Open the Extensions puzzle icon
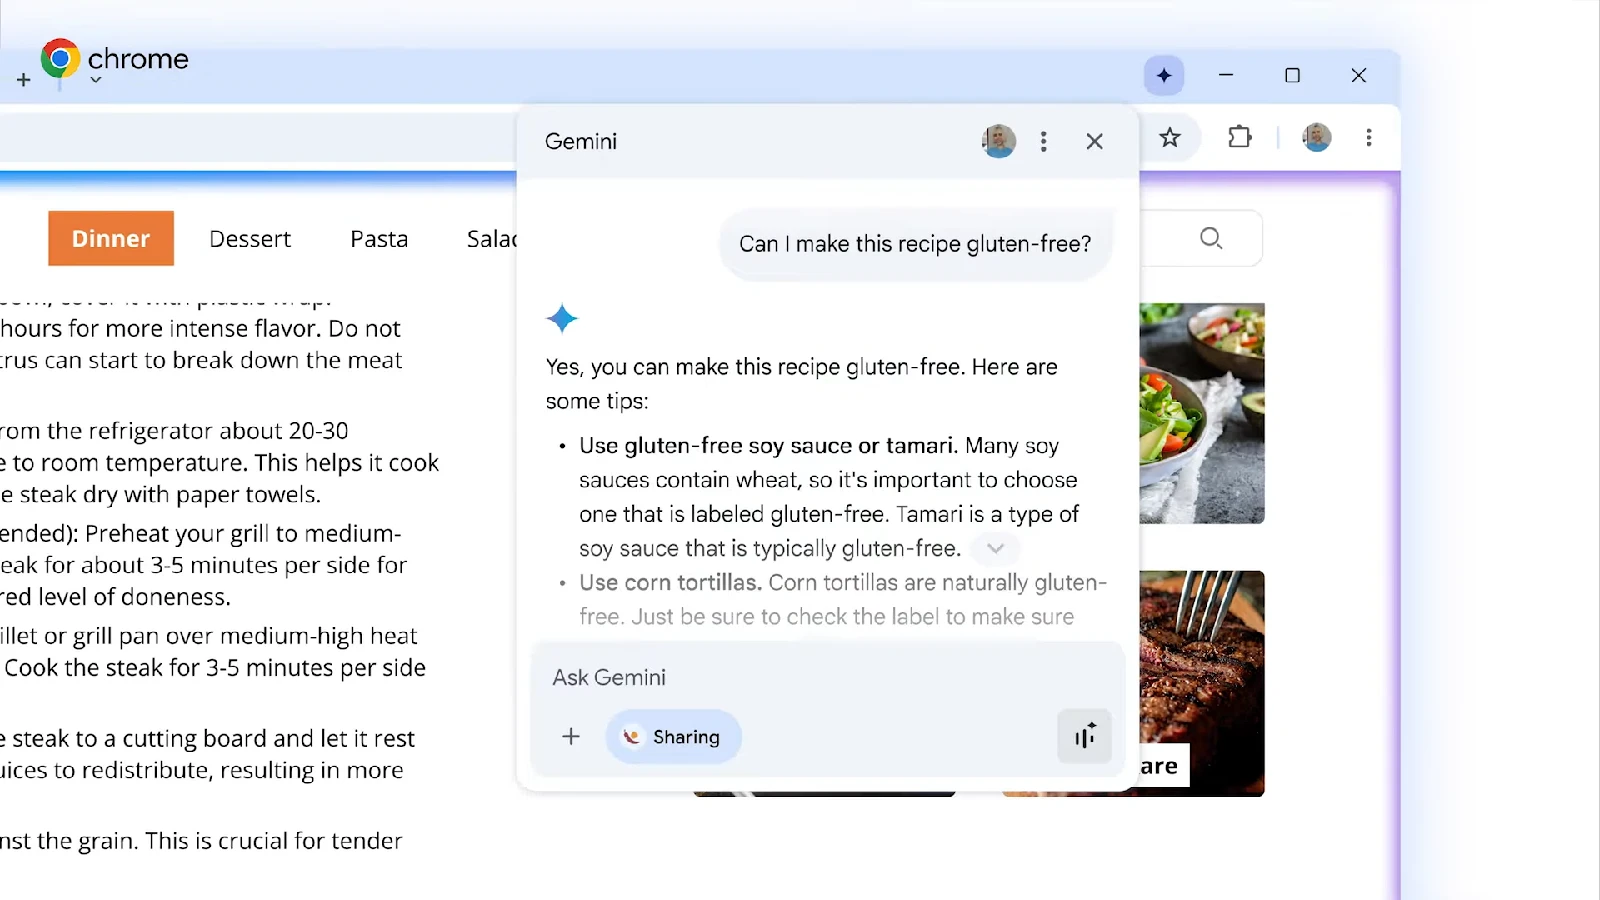1600x900 pixels. (1240, 137)
